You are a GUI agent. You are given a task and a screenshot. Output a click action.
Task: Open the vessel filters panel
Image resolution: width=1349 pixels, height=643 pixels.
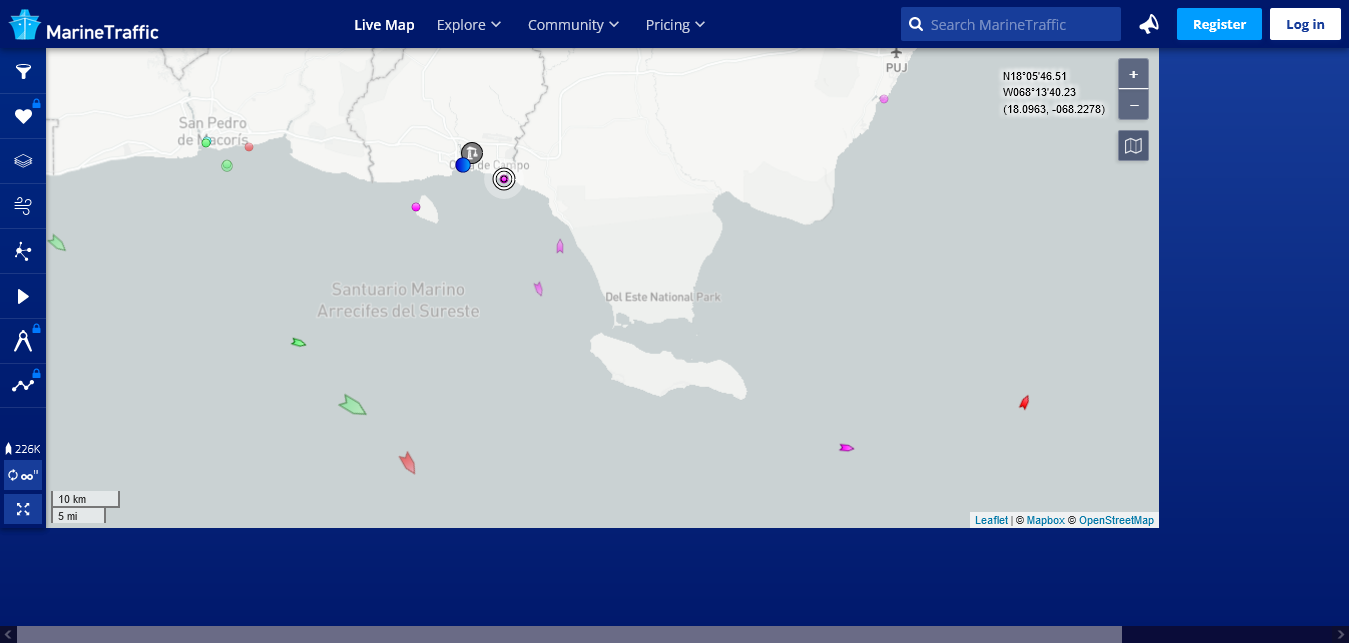point(23,71)
